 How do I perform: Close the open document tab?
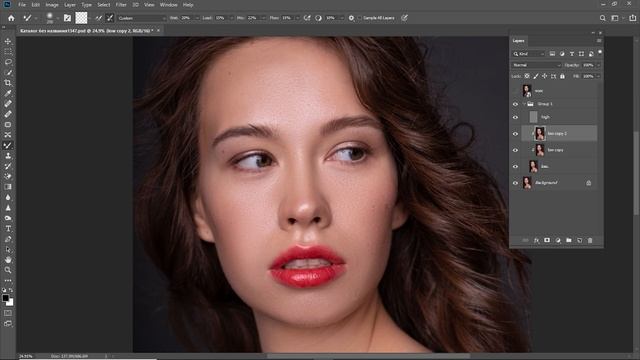[x=158, y=31]
